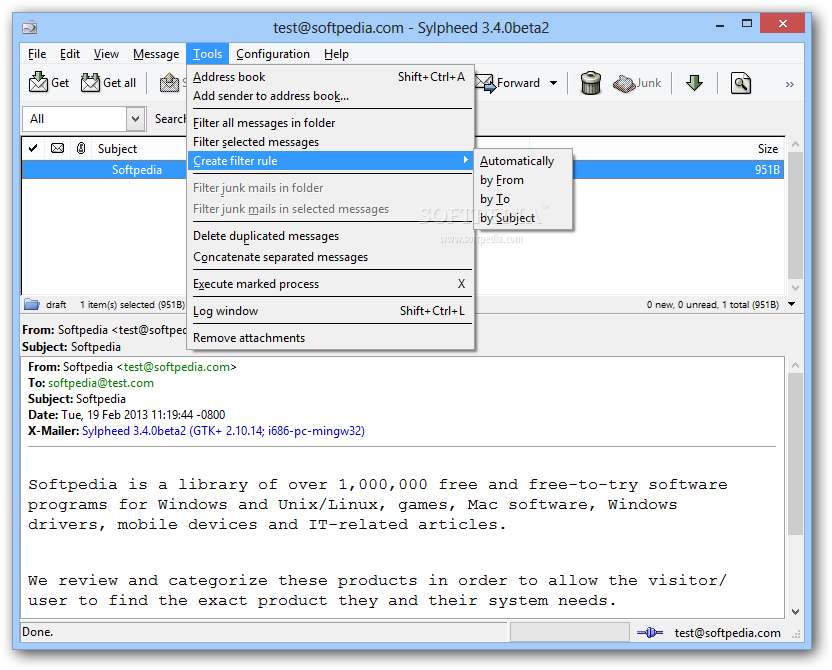Open the View menu
832x670 pixels.
[x=106, y=54]
